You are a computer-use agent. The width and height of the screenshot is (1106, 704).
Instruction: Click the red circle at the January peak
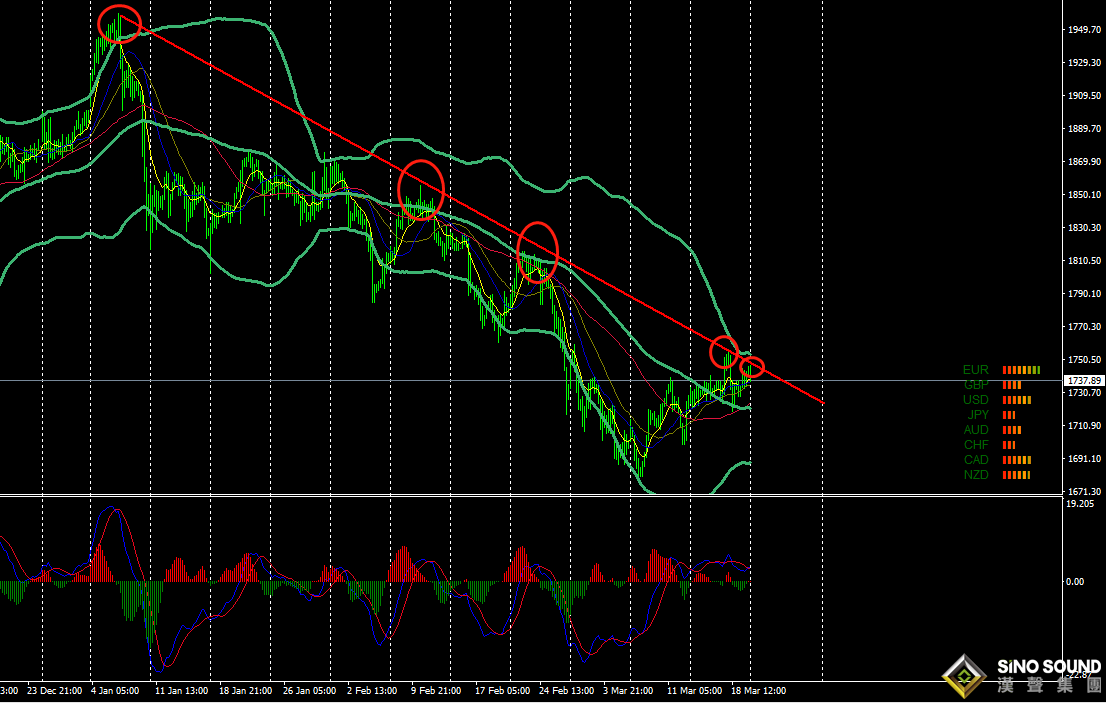coord(119,24)
